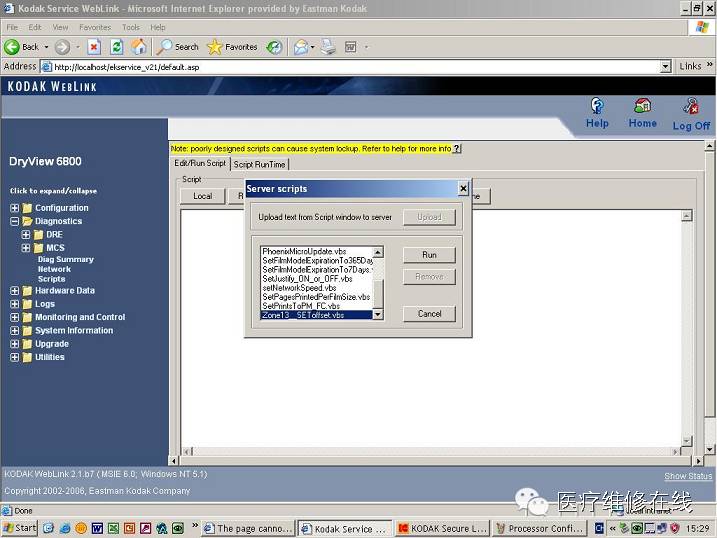
Task: Open the Configuration folder icon
Action: click(x=27, y=208)
